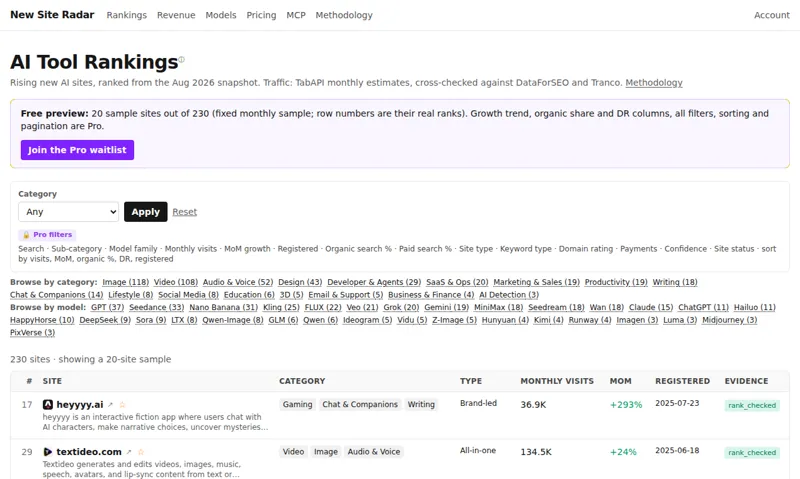
Task: Browse the Video (108) category
Action: [176, 282]
